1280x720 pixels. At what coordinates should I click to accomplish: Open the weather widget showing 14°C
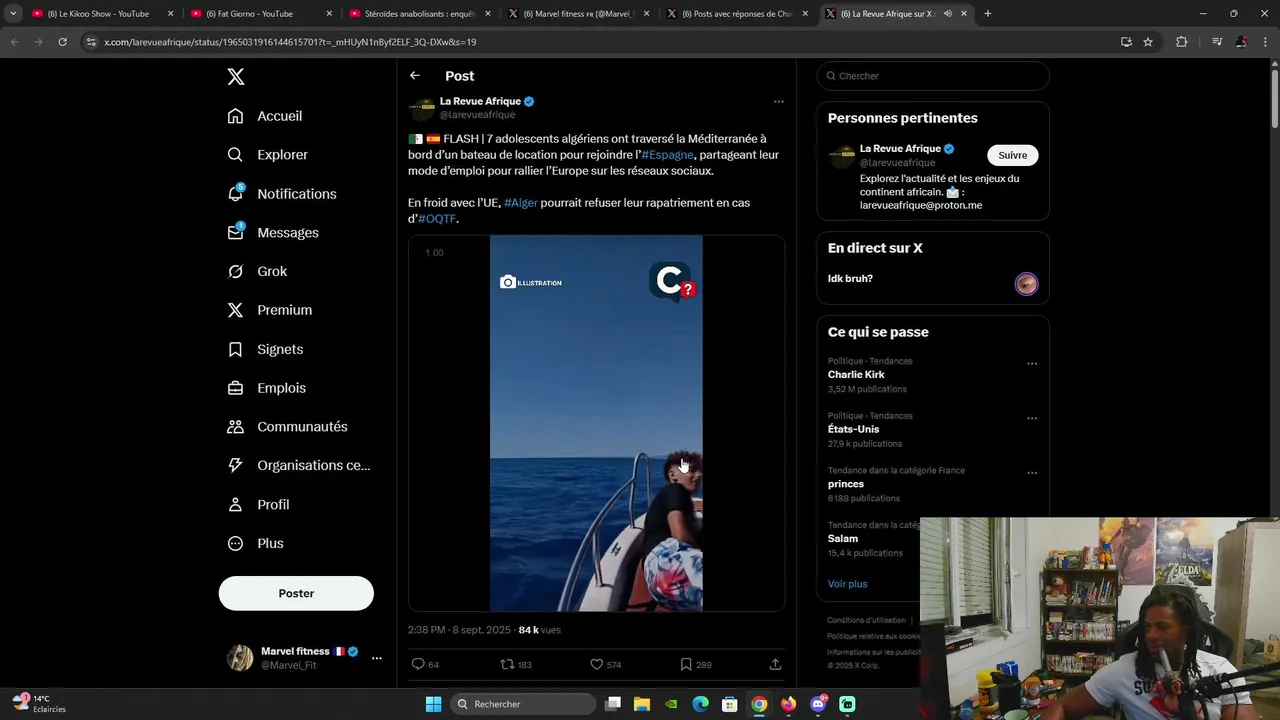click(40, 704)
